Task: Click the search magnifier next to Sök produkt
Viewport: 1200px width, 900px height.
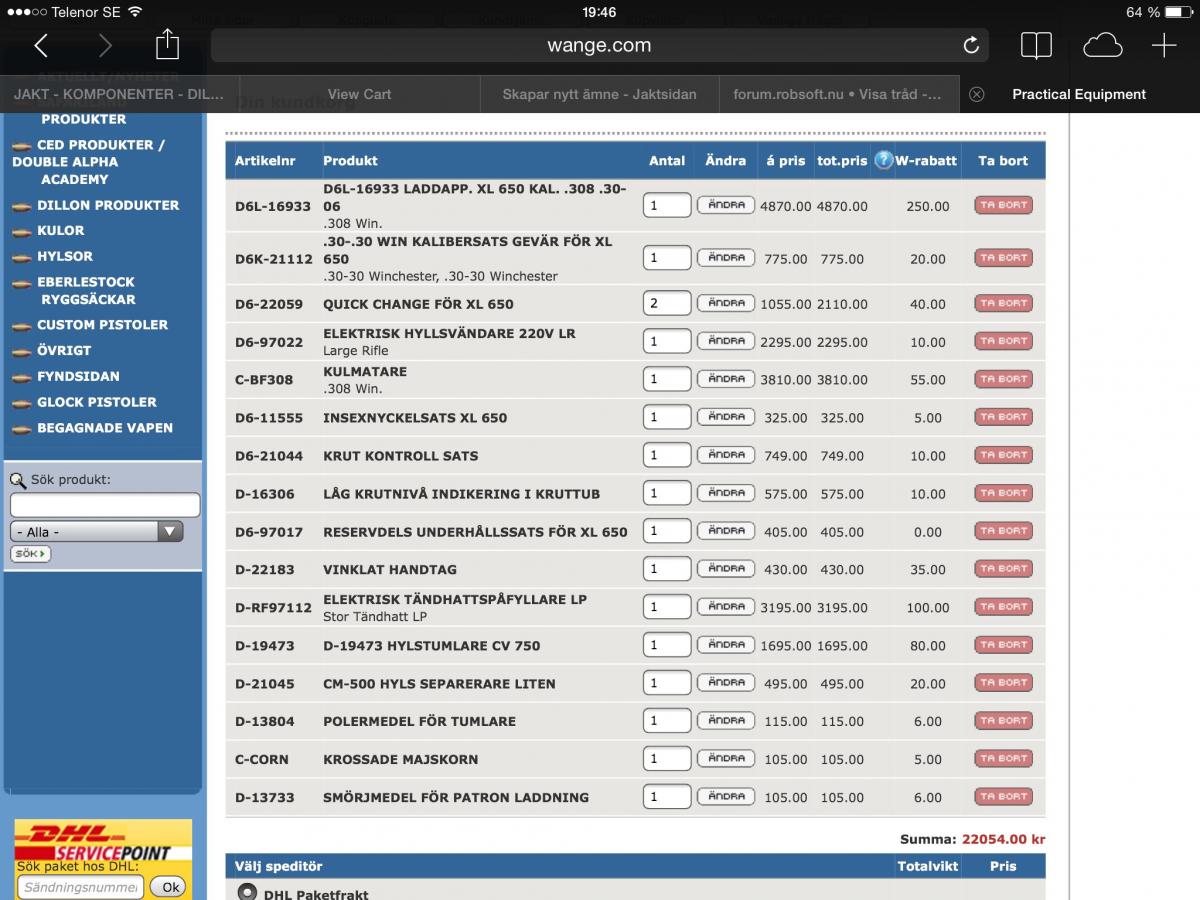Action: click(x=18, y=480)
